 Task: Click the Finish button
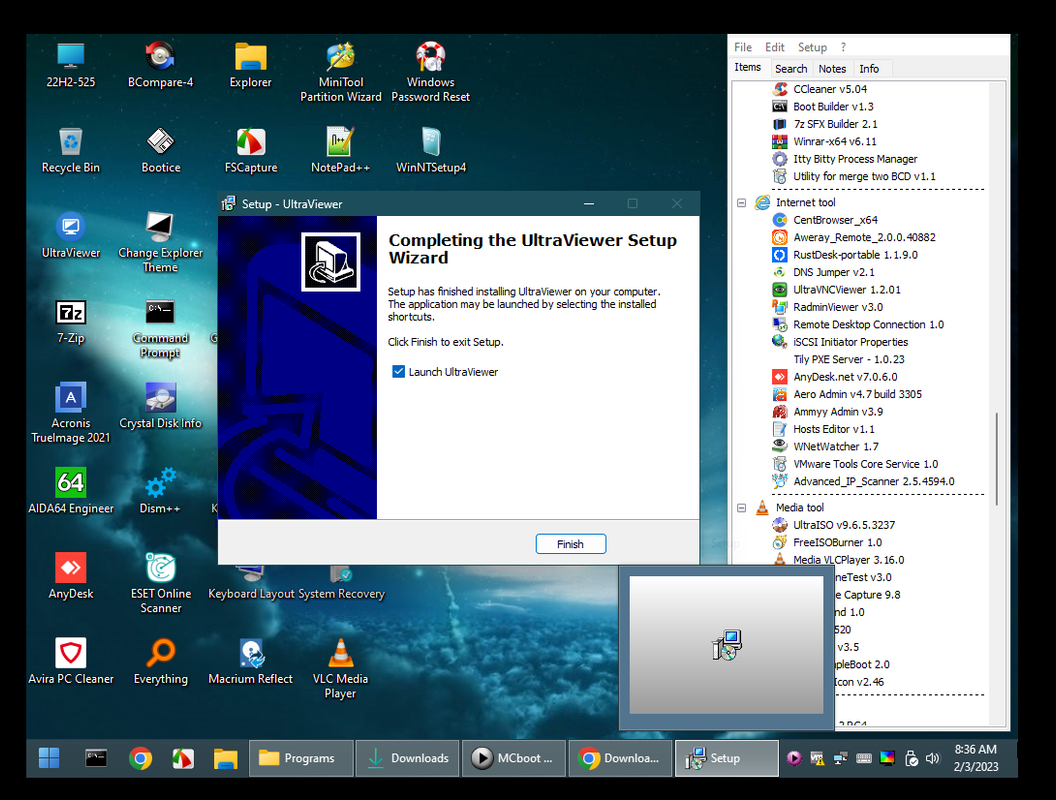(x=570, y=544)
